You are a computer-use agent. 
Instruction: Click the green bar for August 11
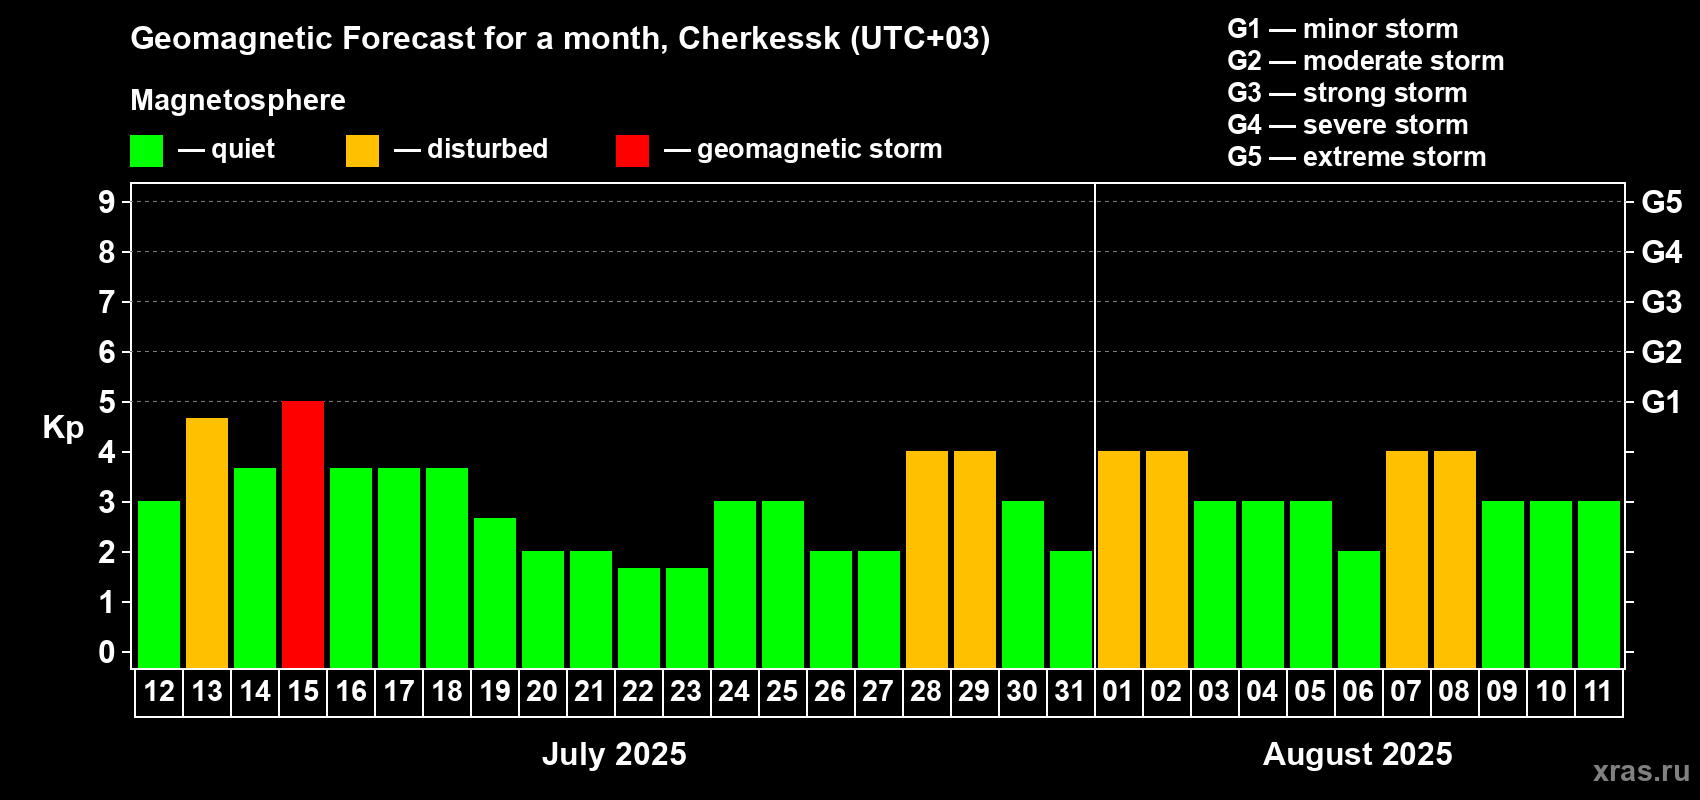click(x=1599, y=584)
